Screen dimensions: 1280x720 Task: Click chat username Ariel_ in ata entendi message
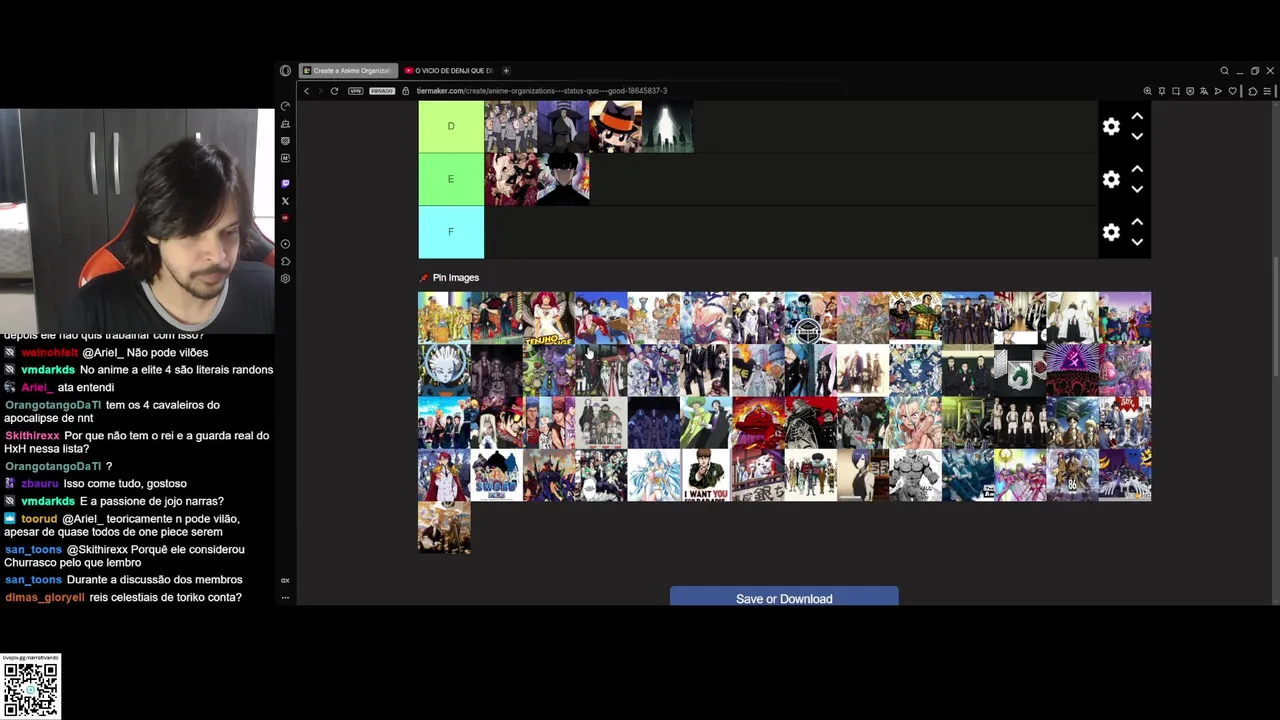[x=37, y=388]
